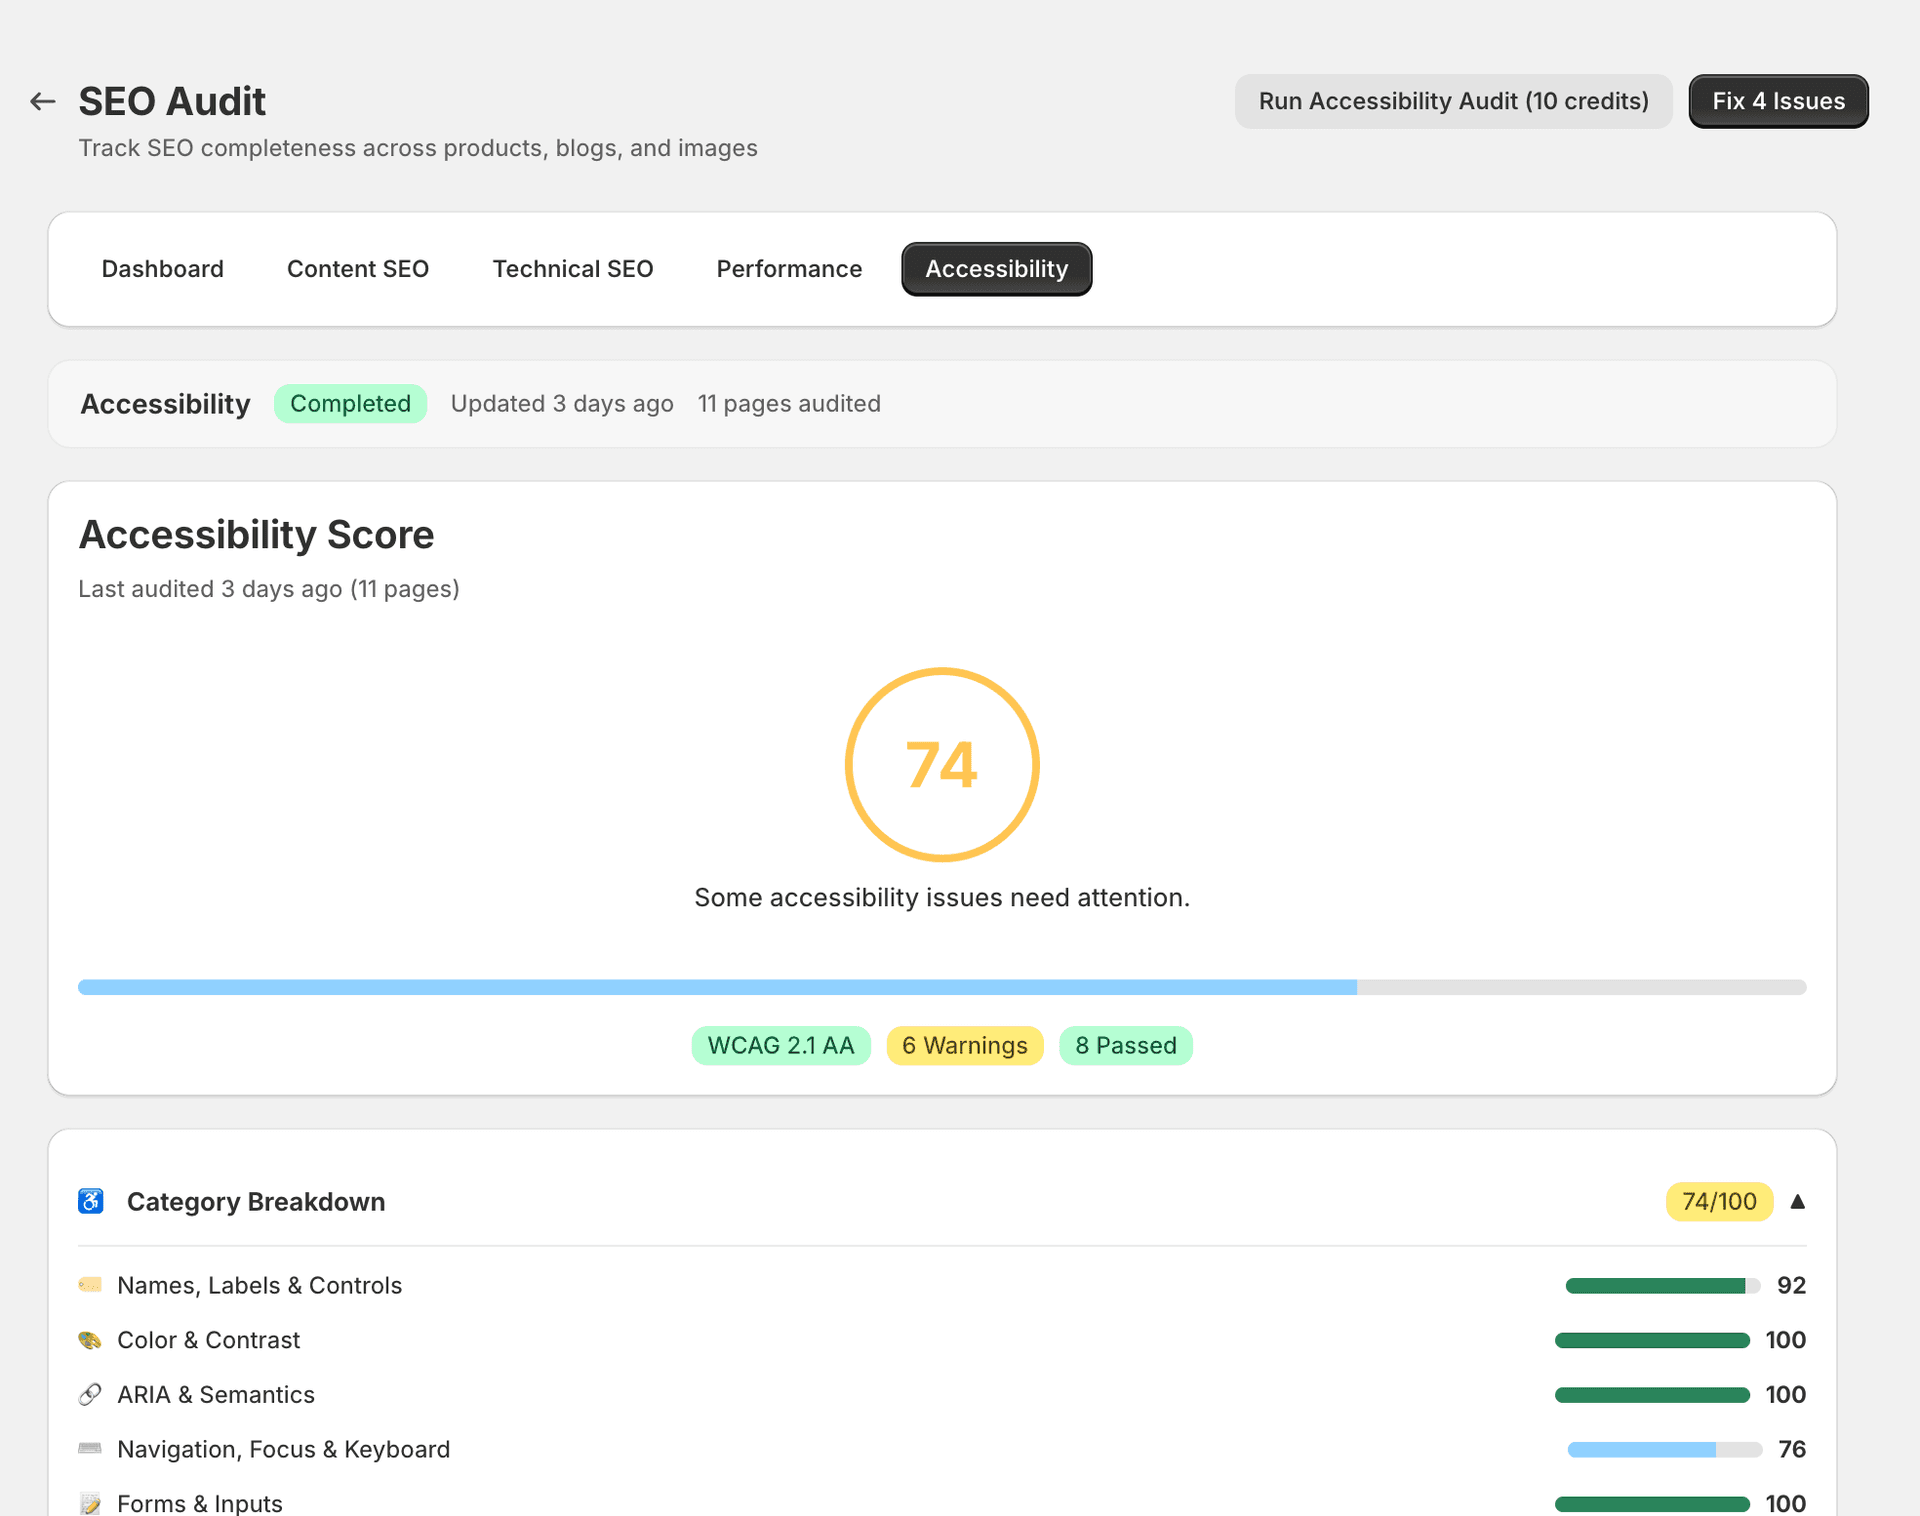The height and width of the screenshot is (1516, 1920).
Task: Open the Performance tab
Action: [789, 268]
